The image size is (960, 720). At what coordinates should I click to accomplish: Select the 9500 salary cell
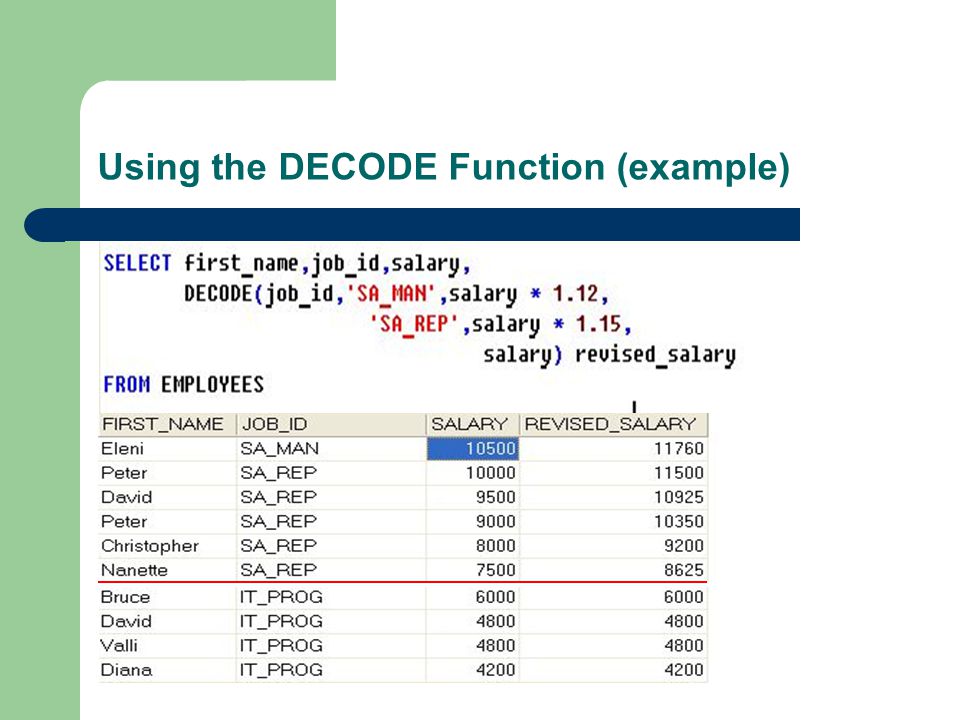[x=473, y=497]
